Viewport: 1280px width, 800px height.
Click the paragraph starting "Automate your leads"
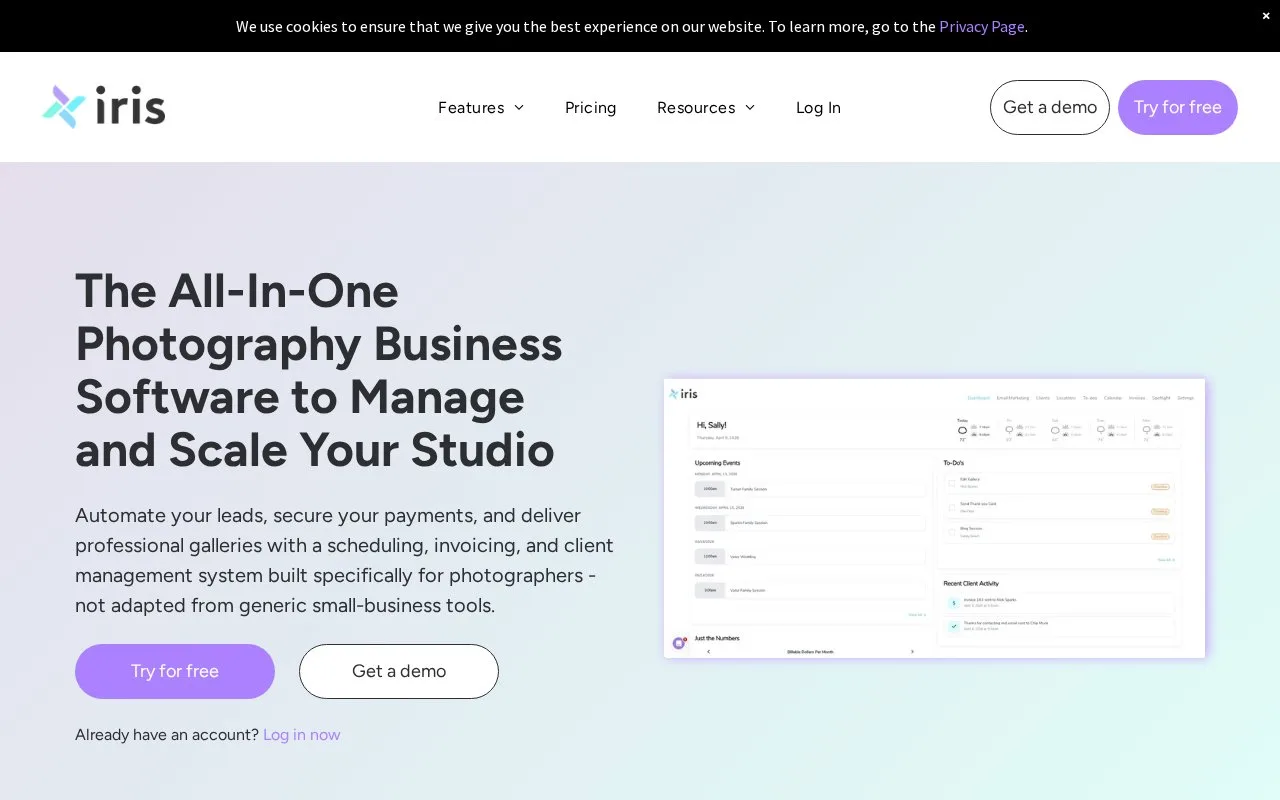[345, 560]
